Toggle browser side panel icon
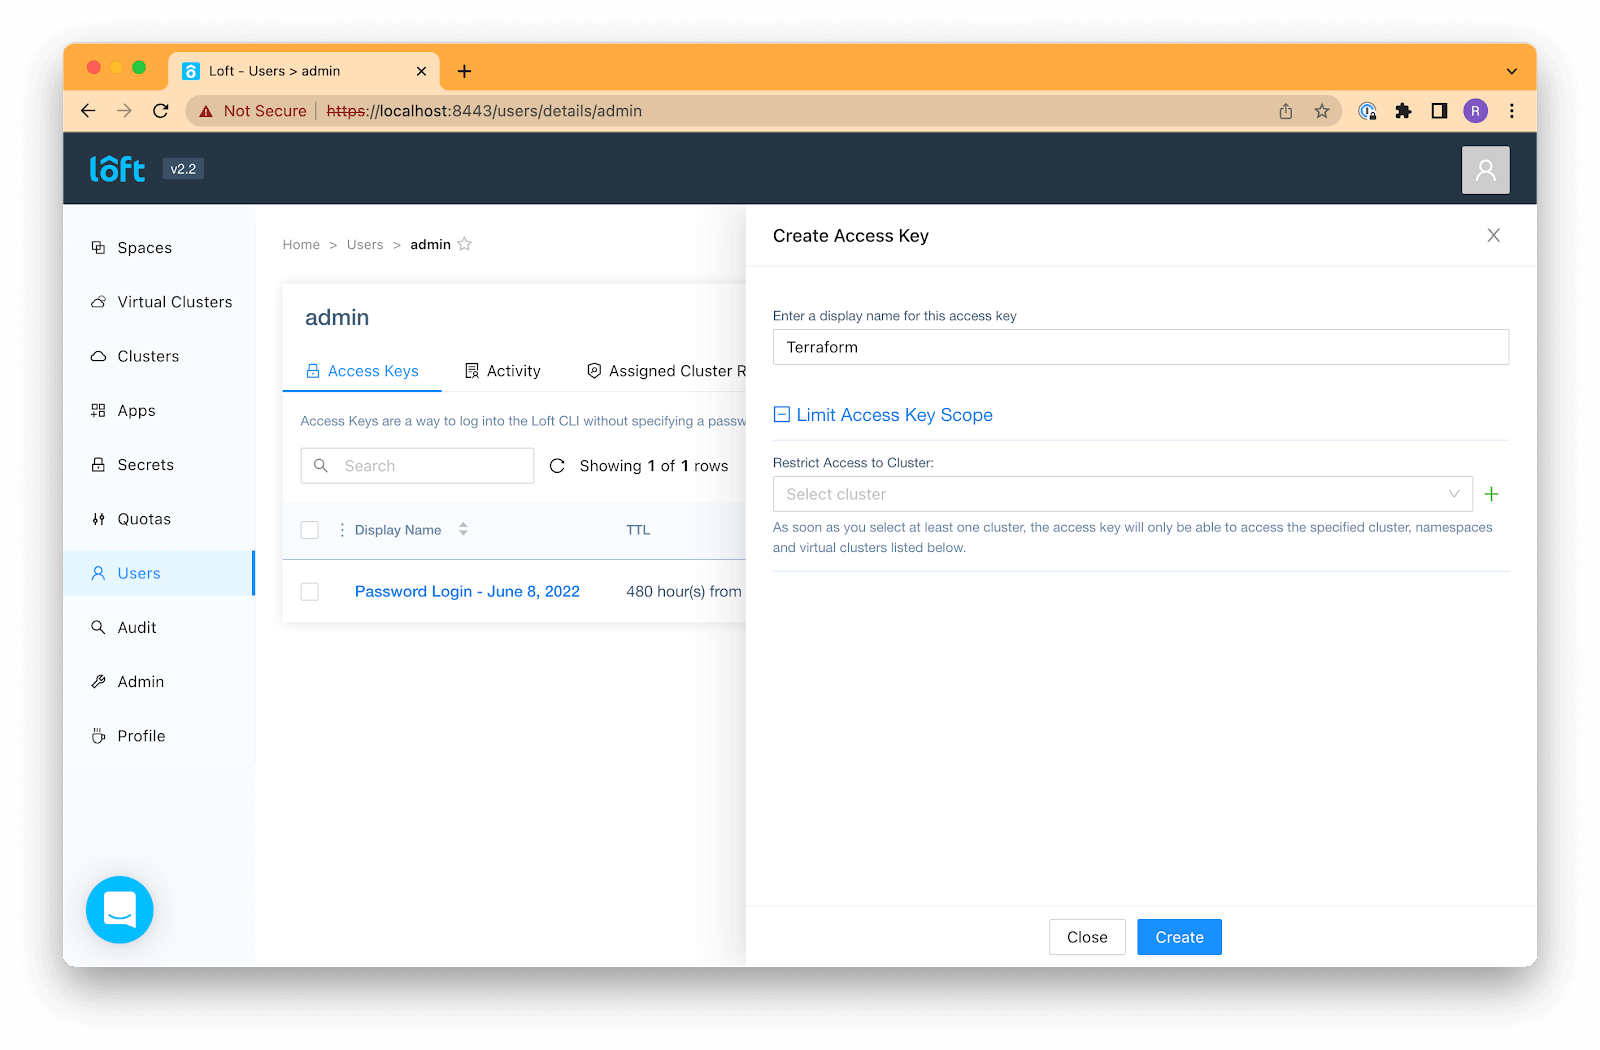 pyautogui.click(x=1439, y=111)
